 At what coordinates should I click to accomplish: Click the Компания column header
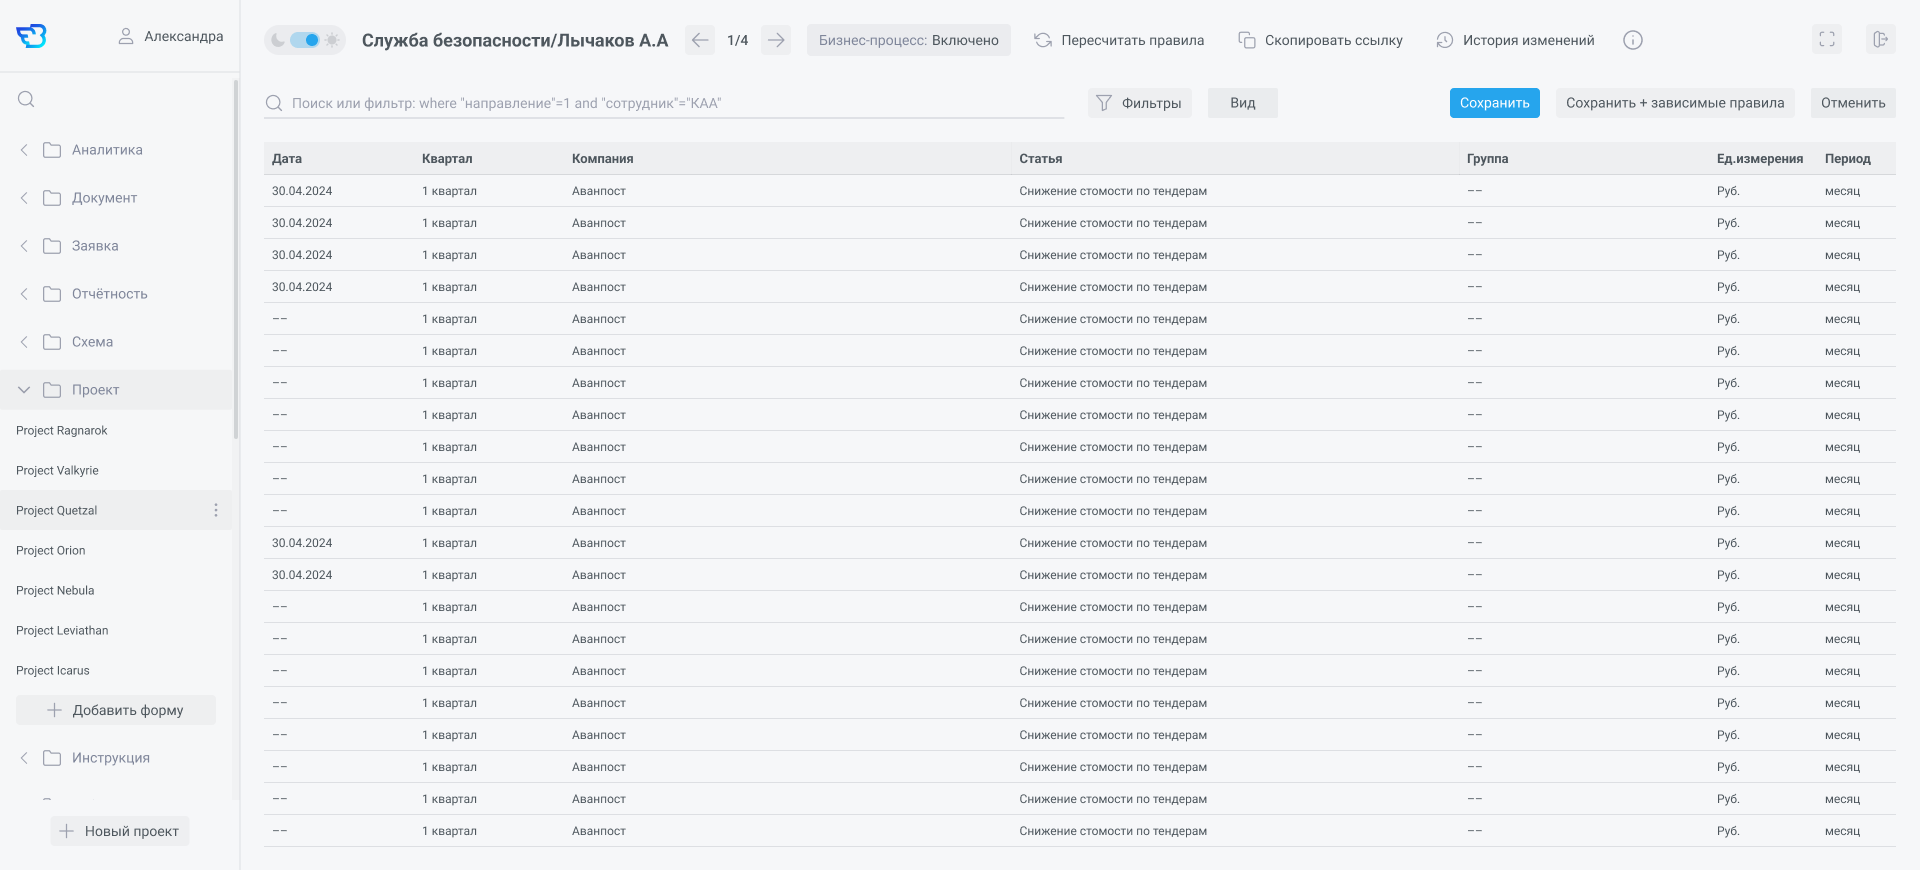coord(603,159)
